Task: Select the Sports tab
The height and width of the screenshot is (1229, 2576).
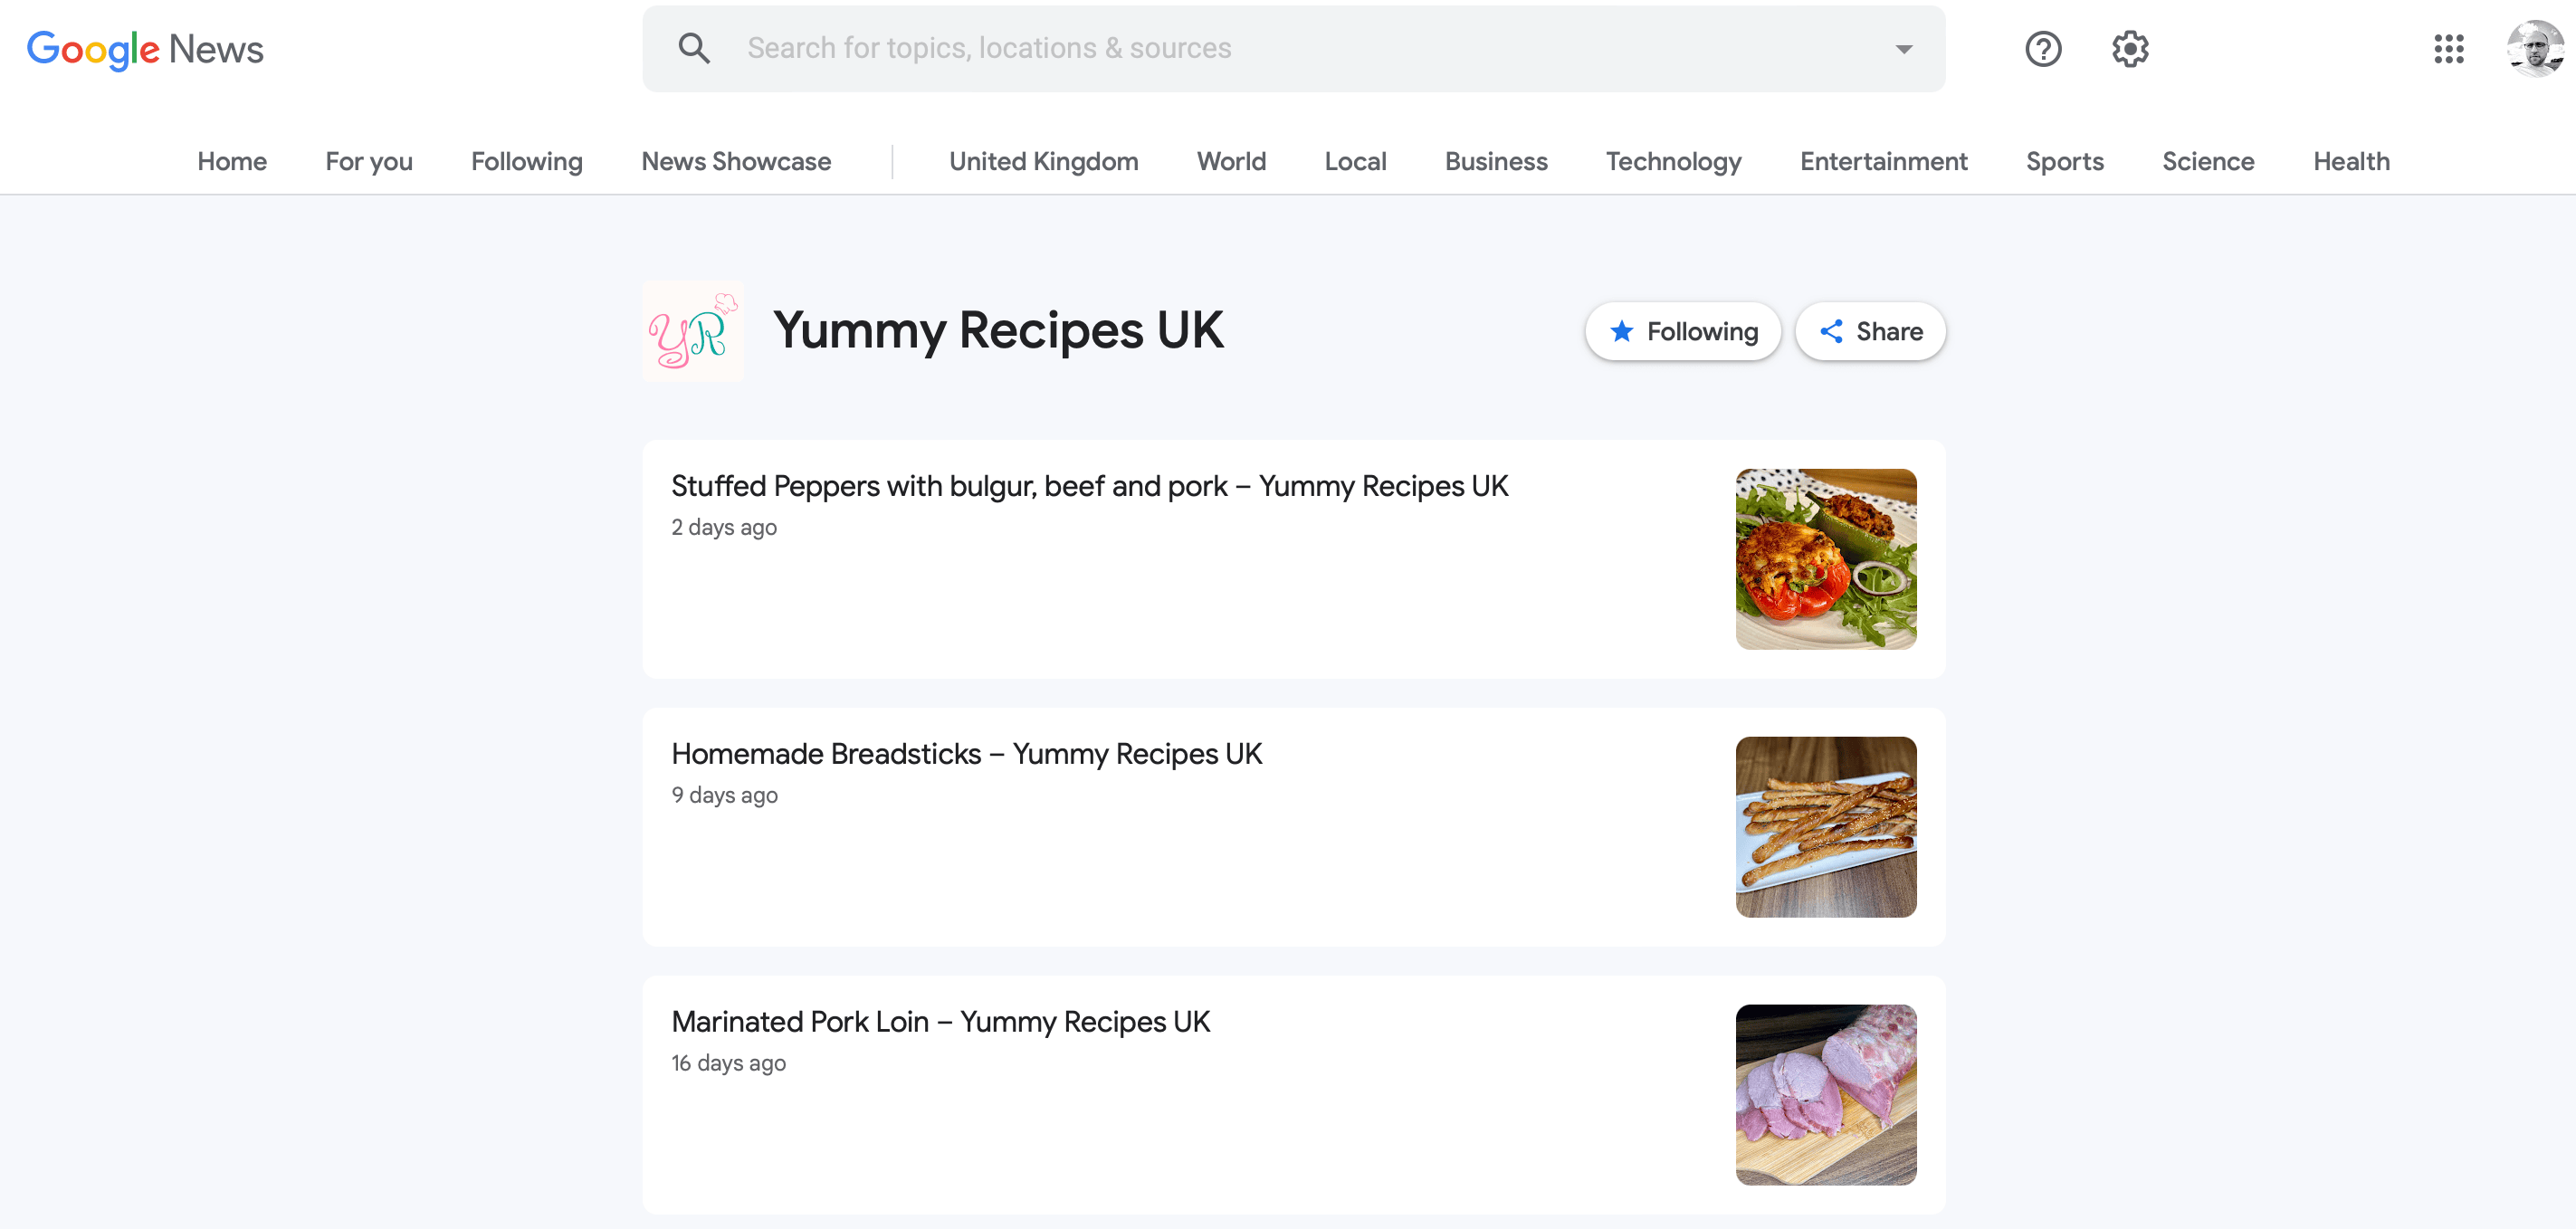Action: [x=2065, y=161]
